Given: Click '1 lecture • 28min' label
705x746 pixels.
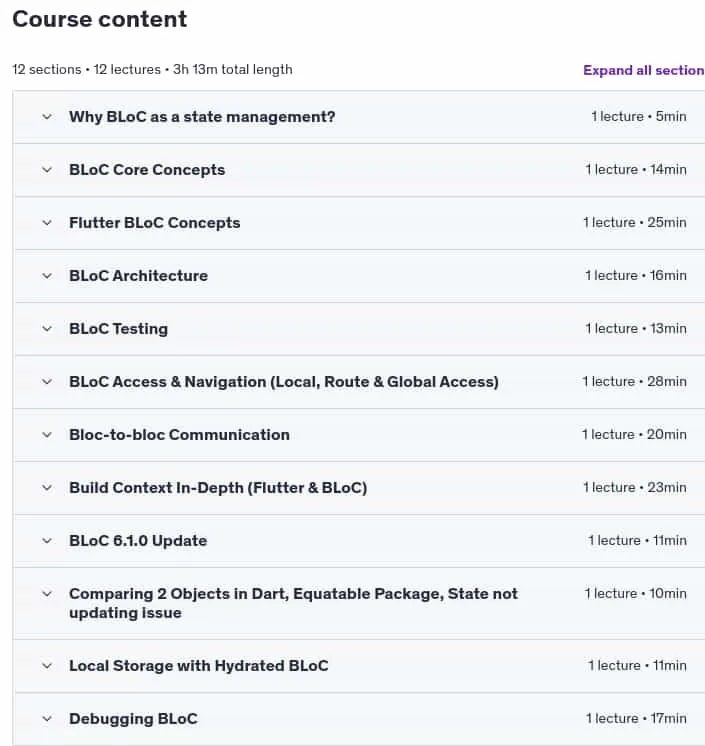Looking at the screenshot, I should (635, 382).
